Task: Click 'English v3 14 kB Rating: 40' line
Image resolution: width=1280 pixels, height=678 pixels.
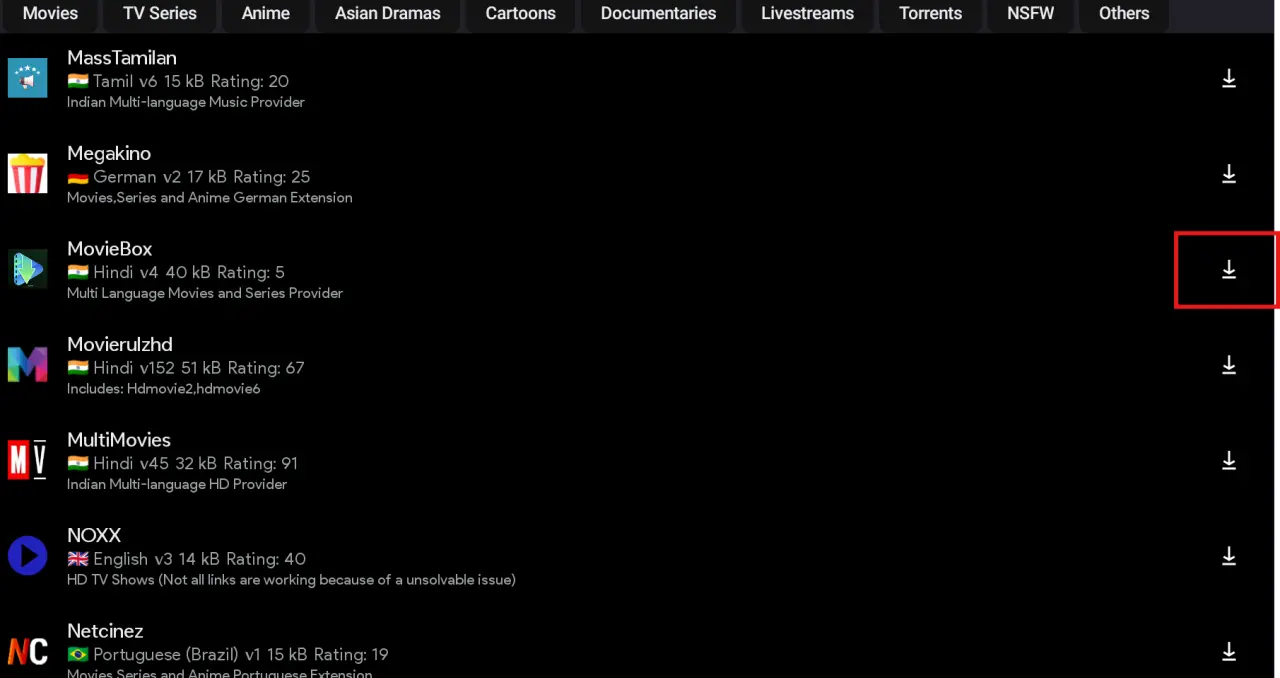Action: pyautogui.click(x=187, y=559)
